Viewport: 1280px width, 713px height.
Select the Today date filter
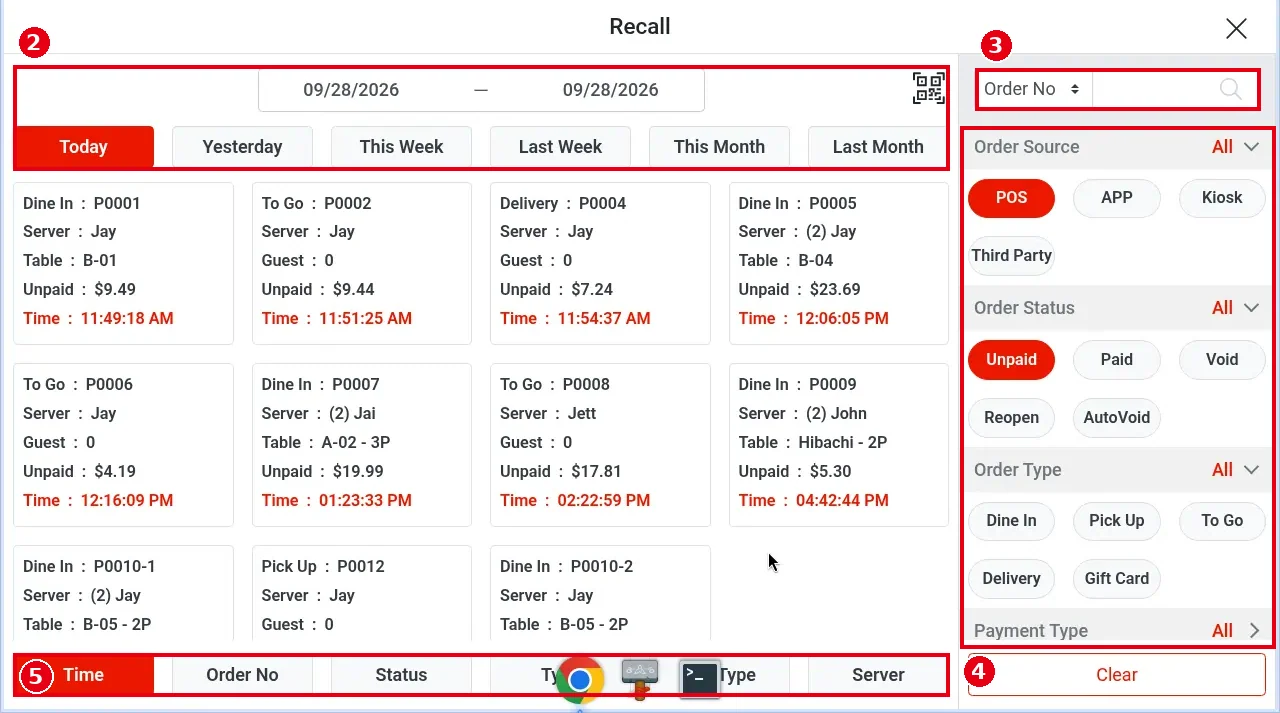click(x=84, y=146)
